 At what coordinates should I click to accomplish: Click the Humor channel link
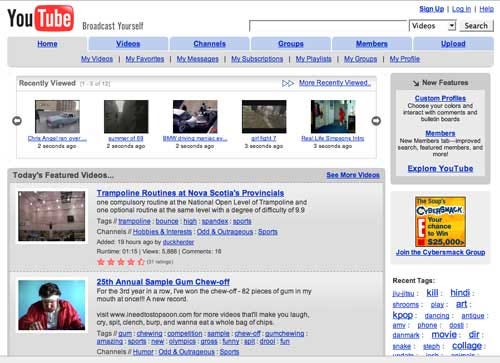pyautogui.click(x=143, y=352)
